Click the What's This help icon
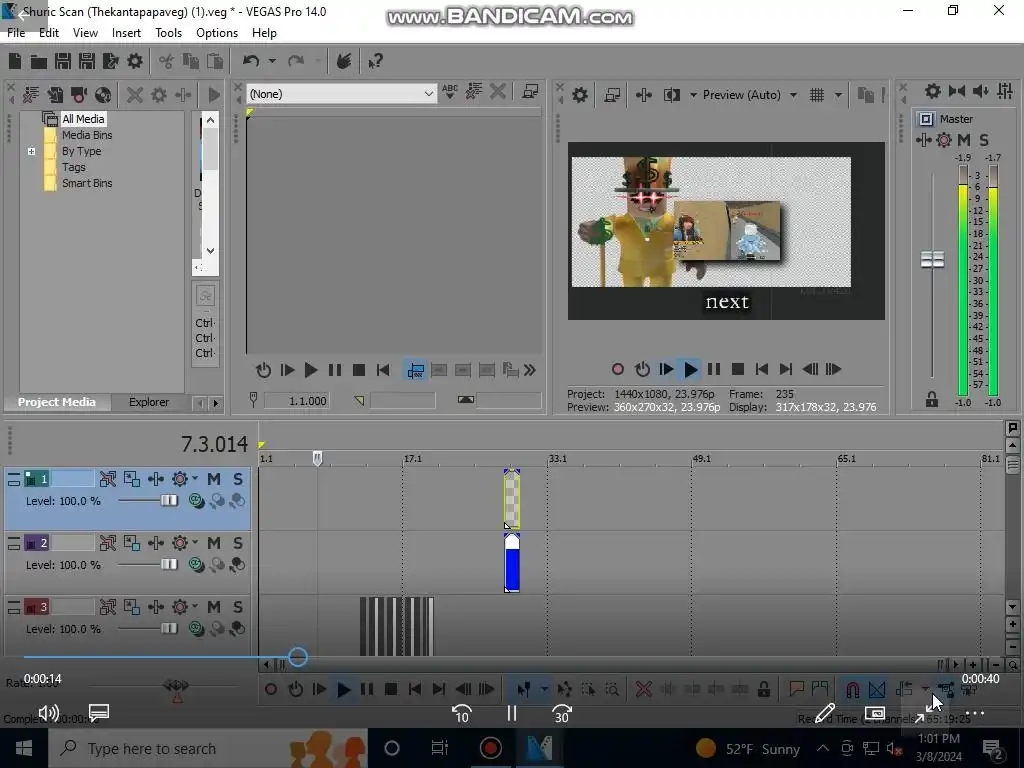 (x=376, y=61)
